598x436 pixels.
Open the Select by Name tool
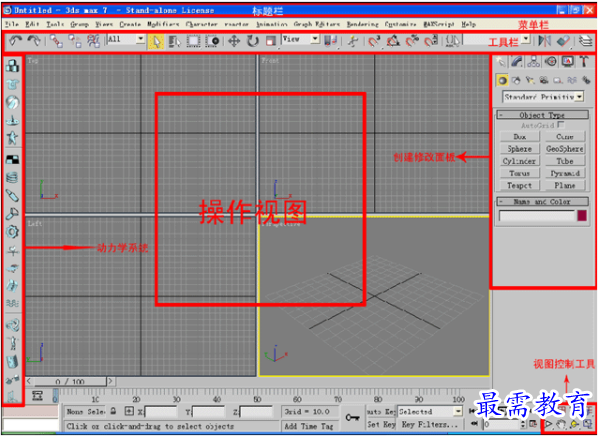(x=175, y=41)
